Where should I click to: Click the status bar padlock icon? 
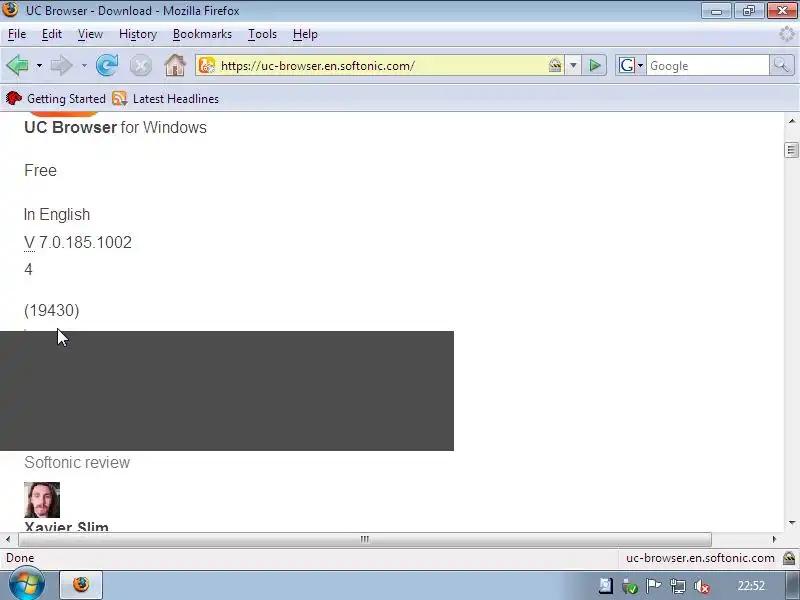coord(789,558)
